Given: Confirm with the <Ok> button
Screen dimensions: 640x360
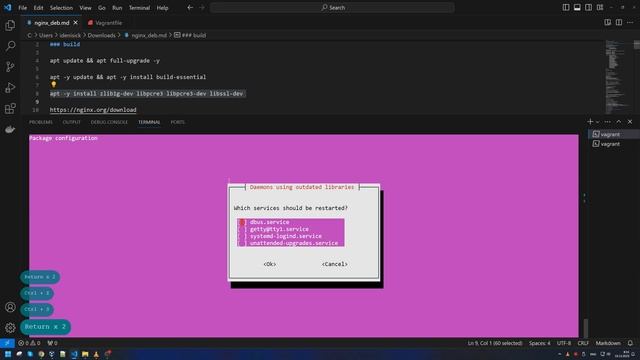Looking at the screenshot, I should point(270,264).
